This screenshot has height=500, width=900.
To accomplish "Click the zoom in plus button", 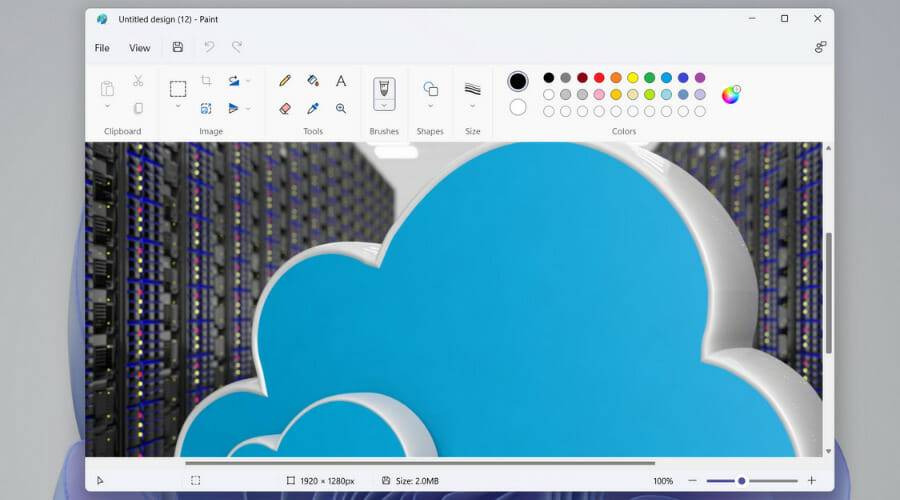I will coord(812,480).
